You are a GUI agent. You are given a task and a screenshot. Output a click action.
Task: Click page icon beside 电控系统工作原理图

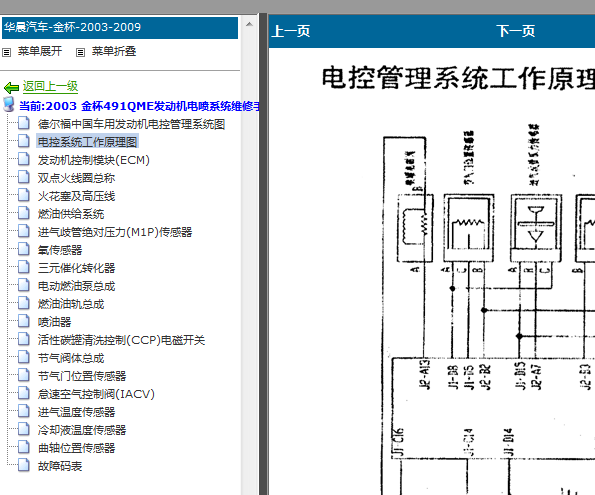(24, 141)
